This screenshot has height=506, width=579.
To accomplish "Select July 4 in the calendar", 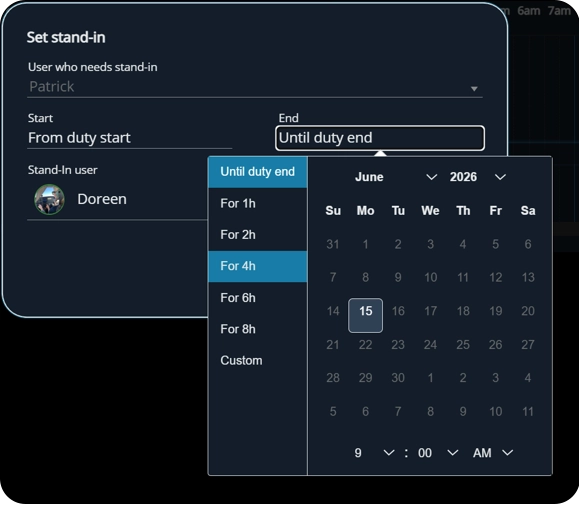I will 528,378.
